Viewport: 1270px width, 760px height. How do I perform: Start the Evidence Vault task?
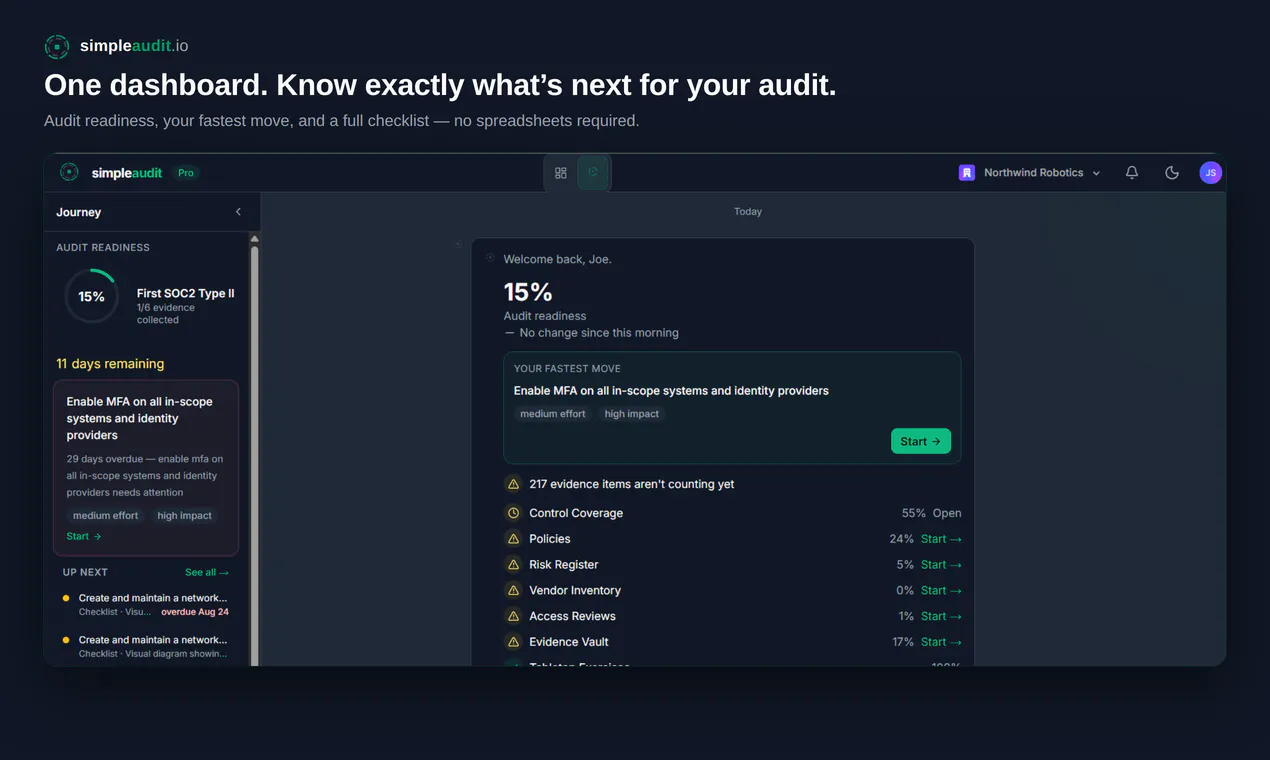[941, 642]
